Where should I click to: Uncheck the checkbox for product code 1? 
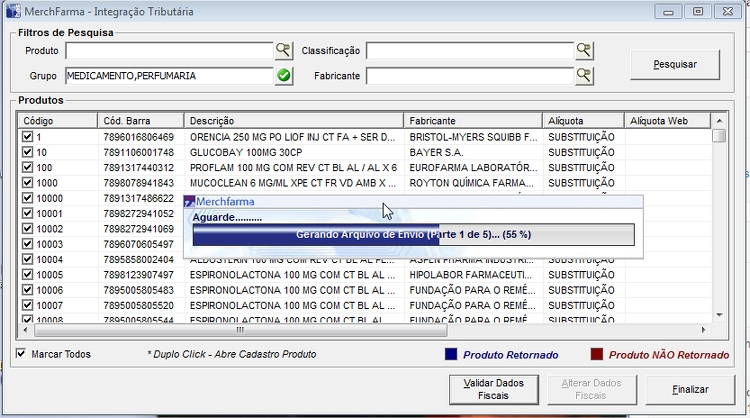(x=27, y=136)
